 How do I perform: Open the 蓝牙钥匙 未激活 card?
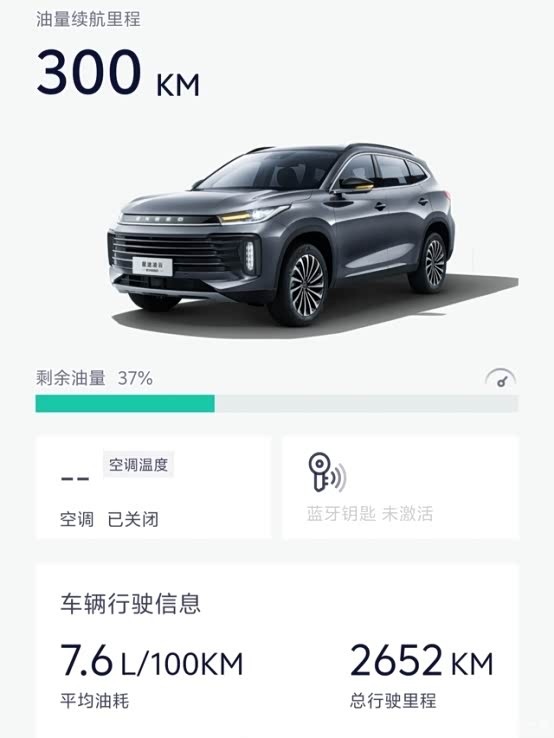point(400,488)
